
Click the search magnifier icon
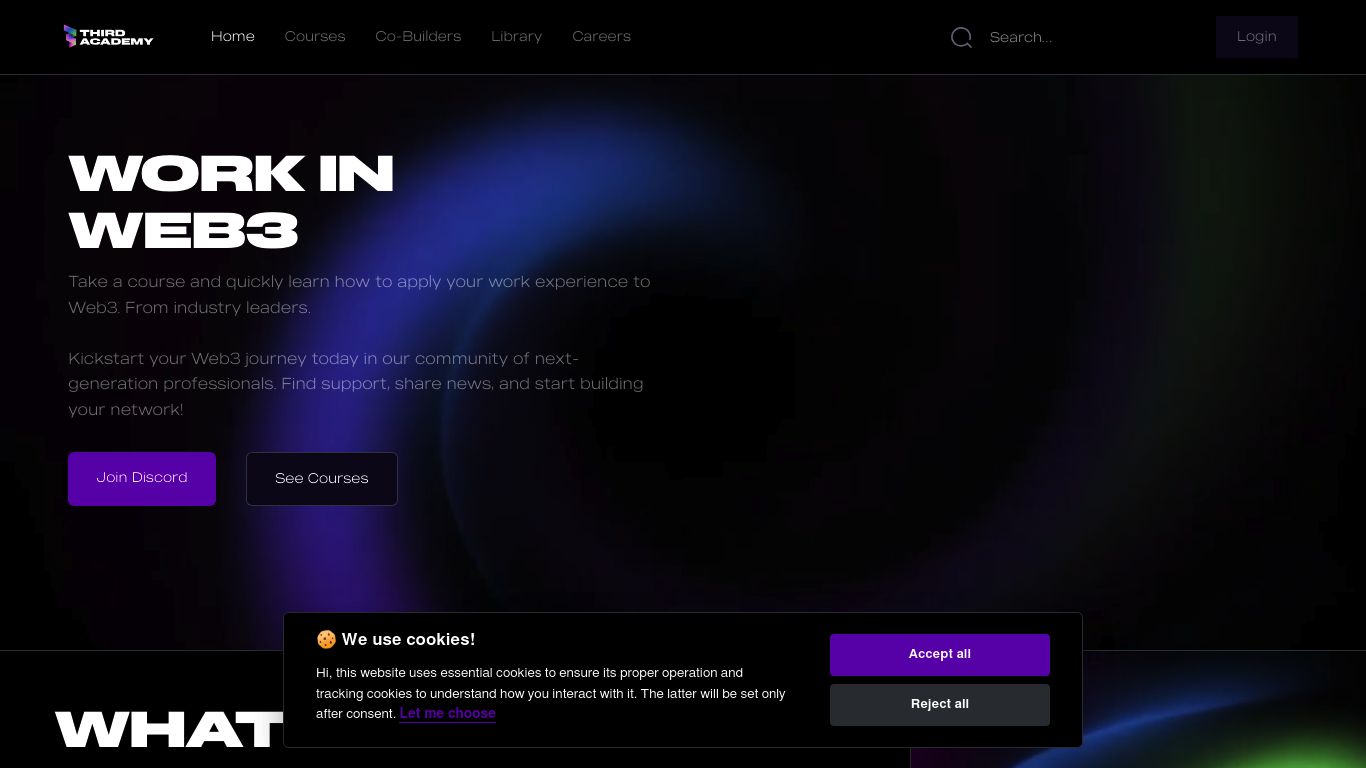pyautogui.click(x=961, y=37)
